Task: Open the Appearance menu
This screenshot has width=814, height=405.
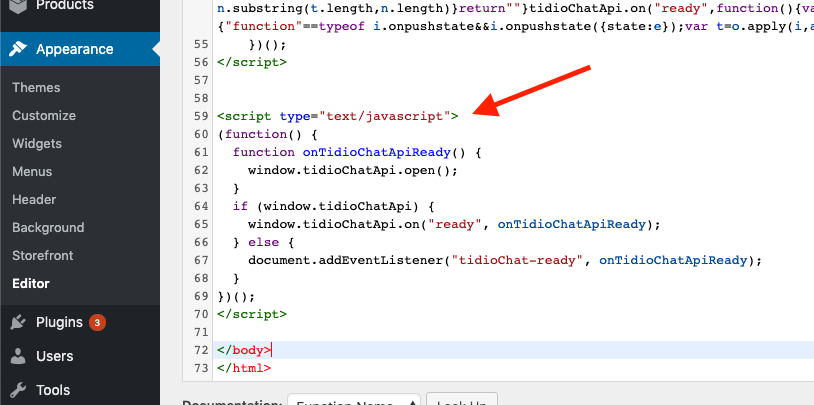Action: pyautogui.click(x=79, y=49)
